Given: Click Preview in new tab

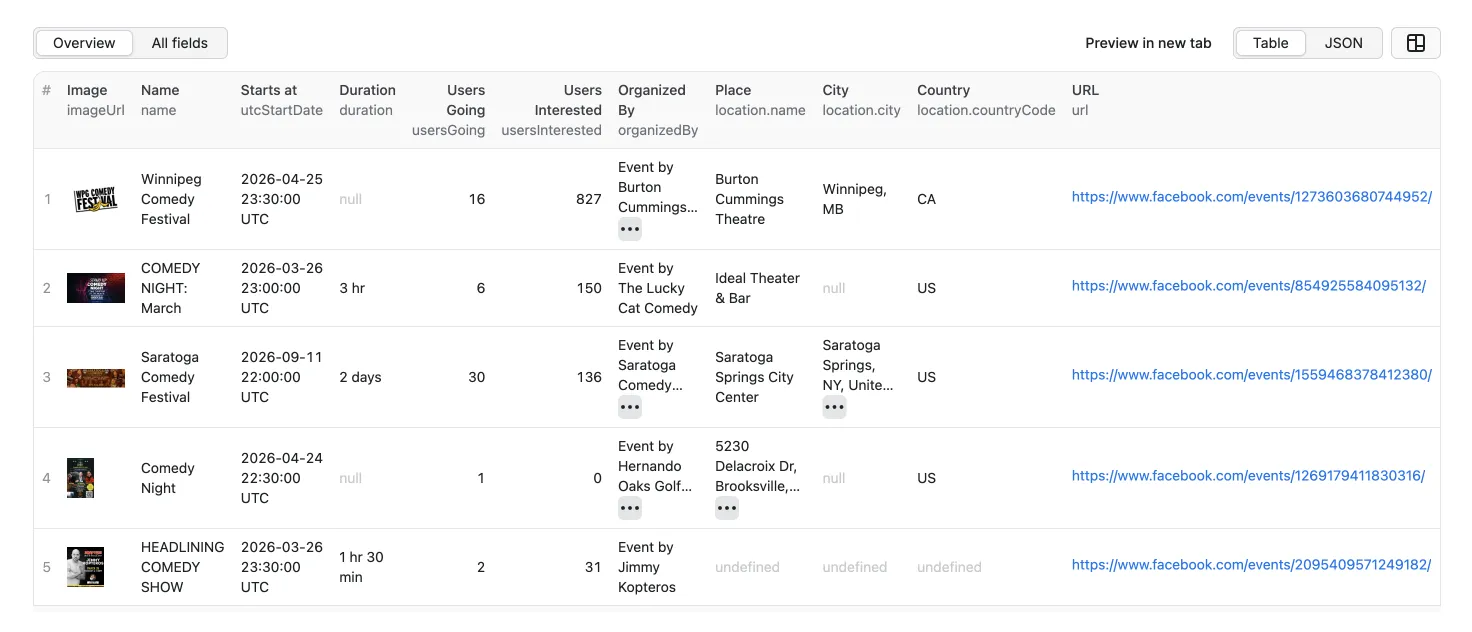Looking at the screenshot, I should point(1148,43).
